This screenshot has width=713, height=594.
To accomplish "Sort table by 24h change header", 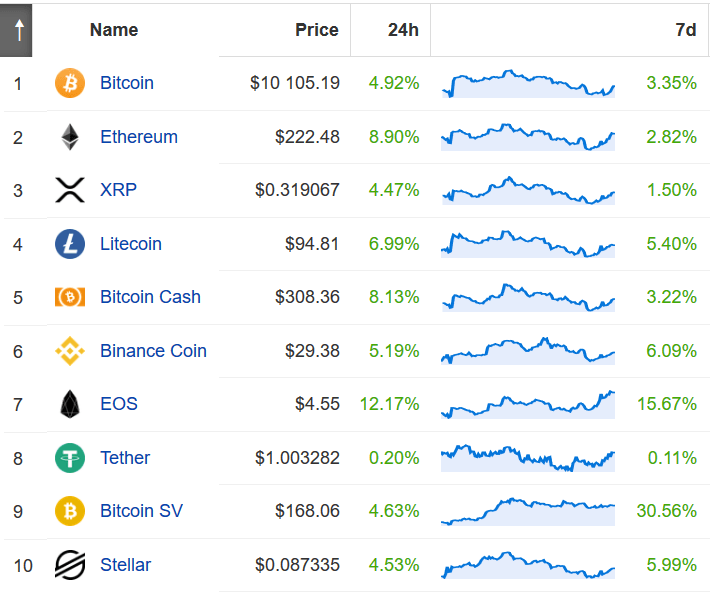I will [x=403, y=30].
